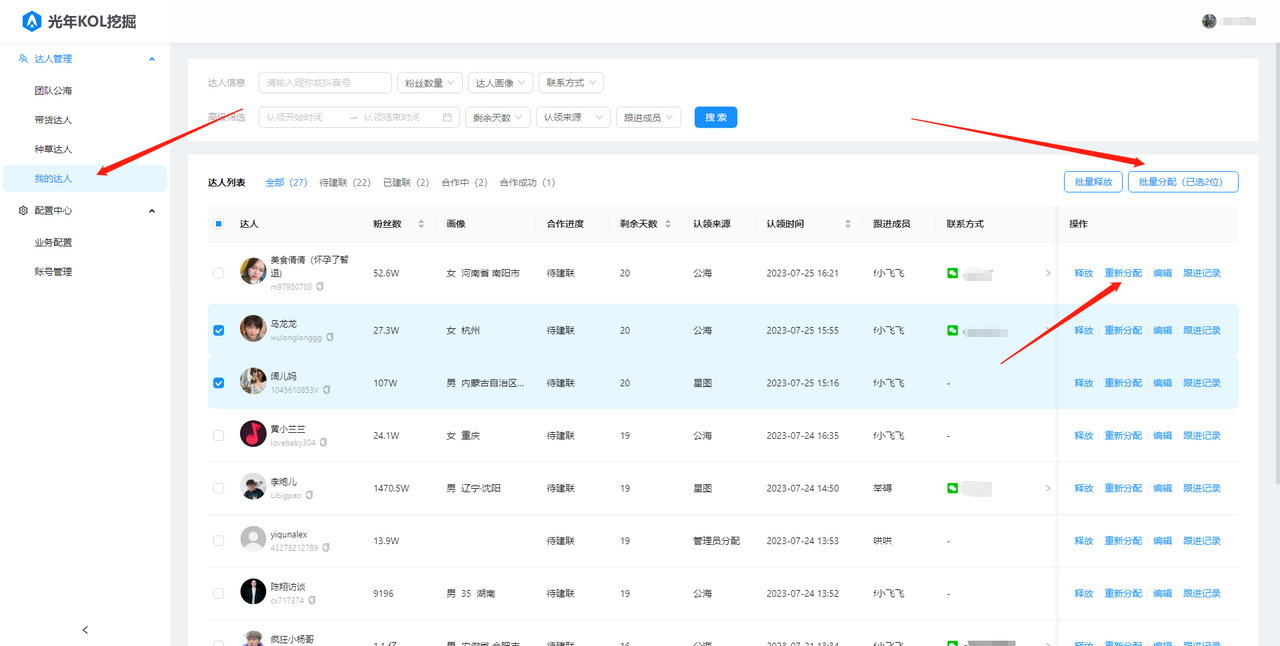Click the 达人信息 nickname input field
The width and height of the screenshot is (1280, 646).
[325, 83]
